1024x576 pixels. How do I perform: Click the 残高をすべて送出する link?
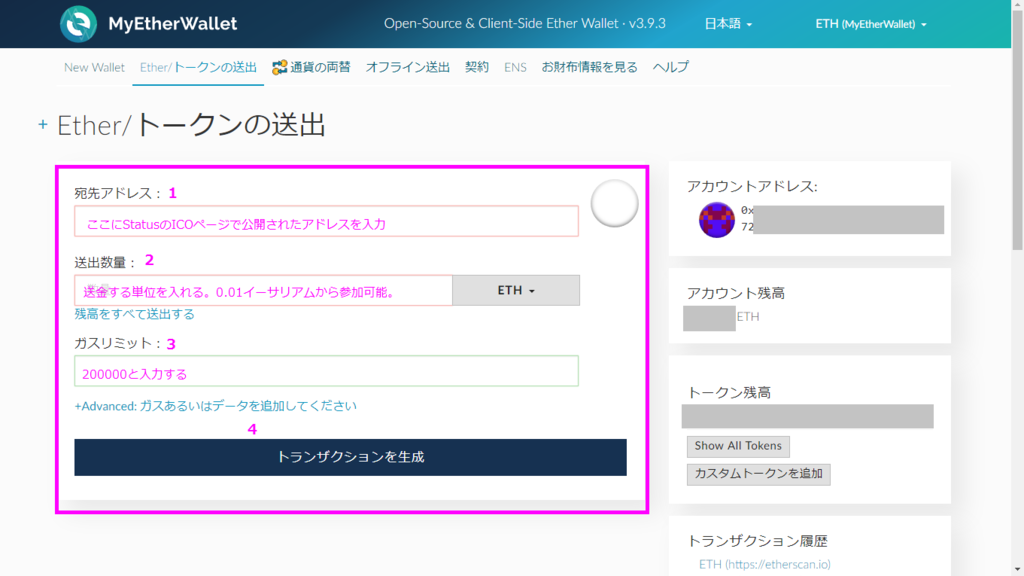[x=135, y=314]
